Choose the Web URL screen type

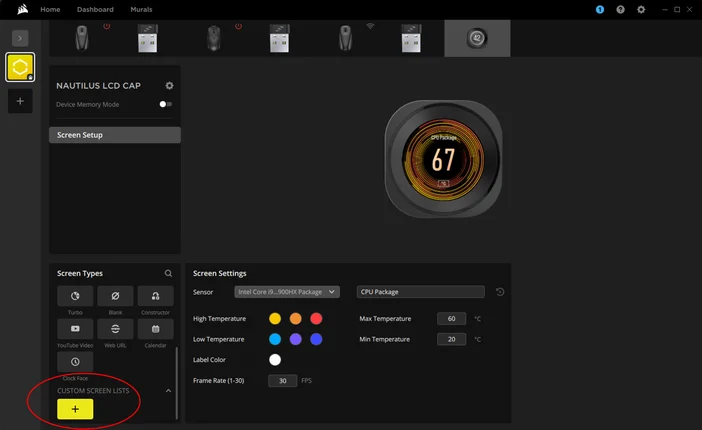point(115,329)
